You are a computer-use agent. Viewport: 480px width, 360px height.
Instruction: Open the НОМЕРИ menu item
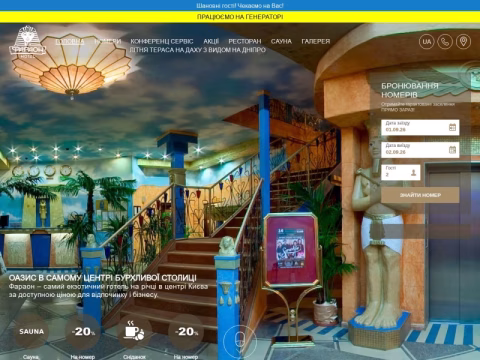click(107, 41)
